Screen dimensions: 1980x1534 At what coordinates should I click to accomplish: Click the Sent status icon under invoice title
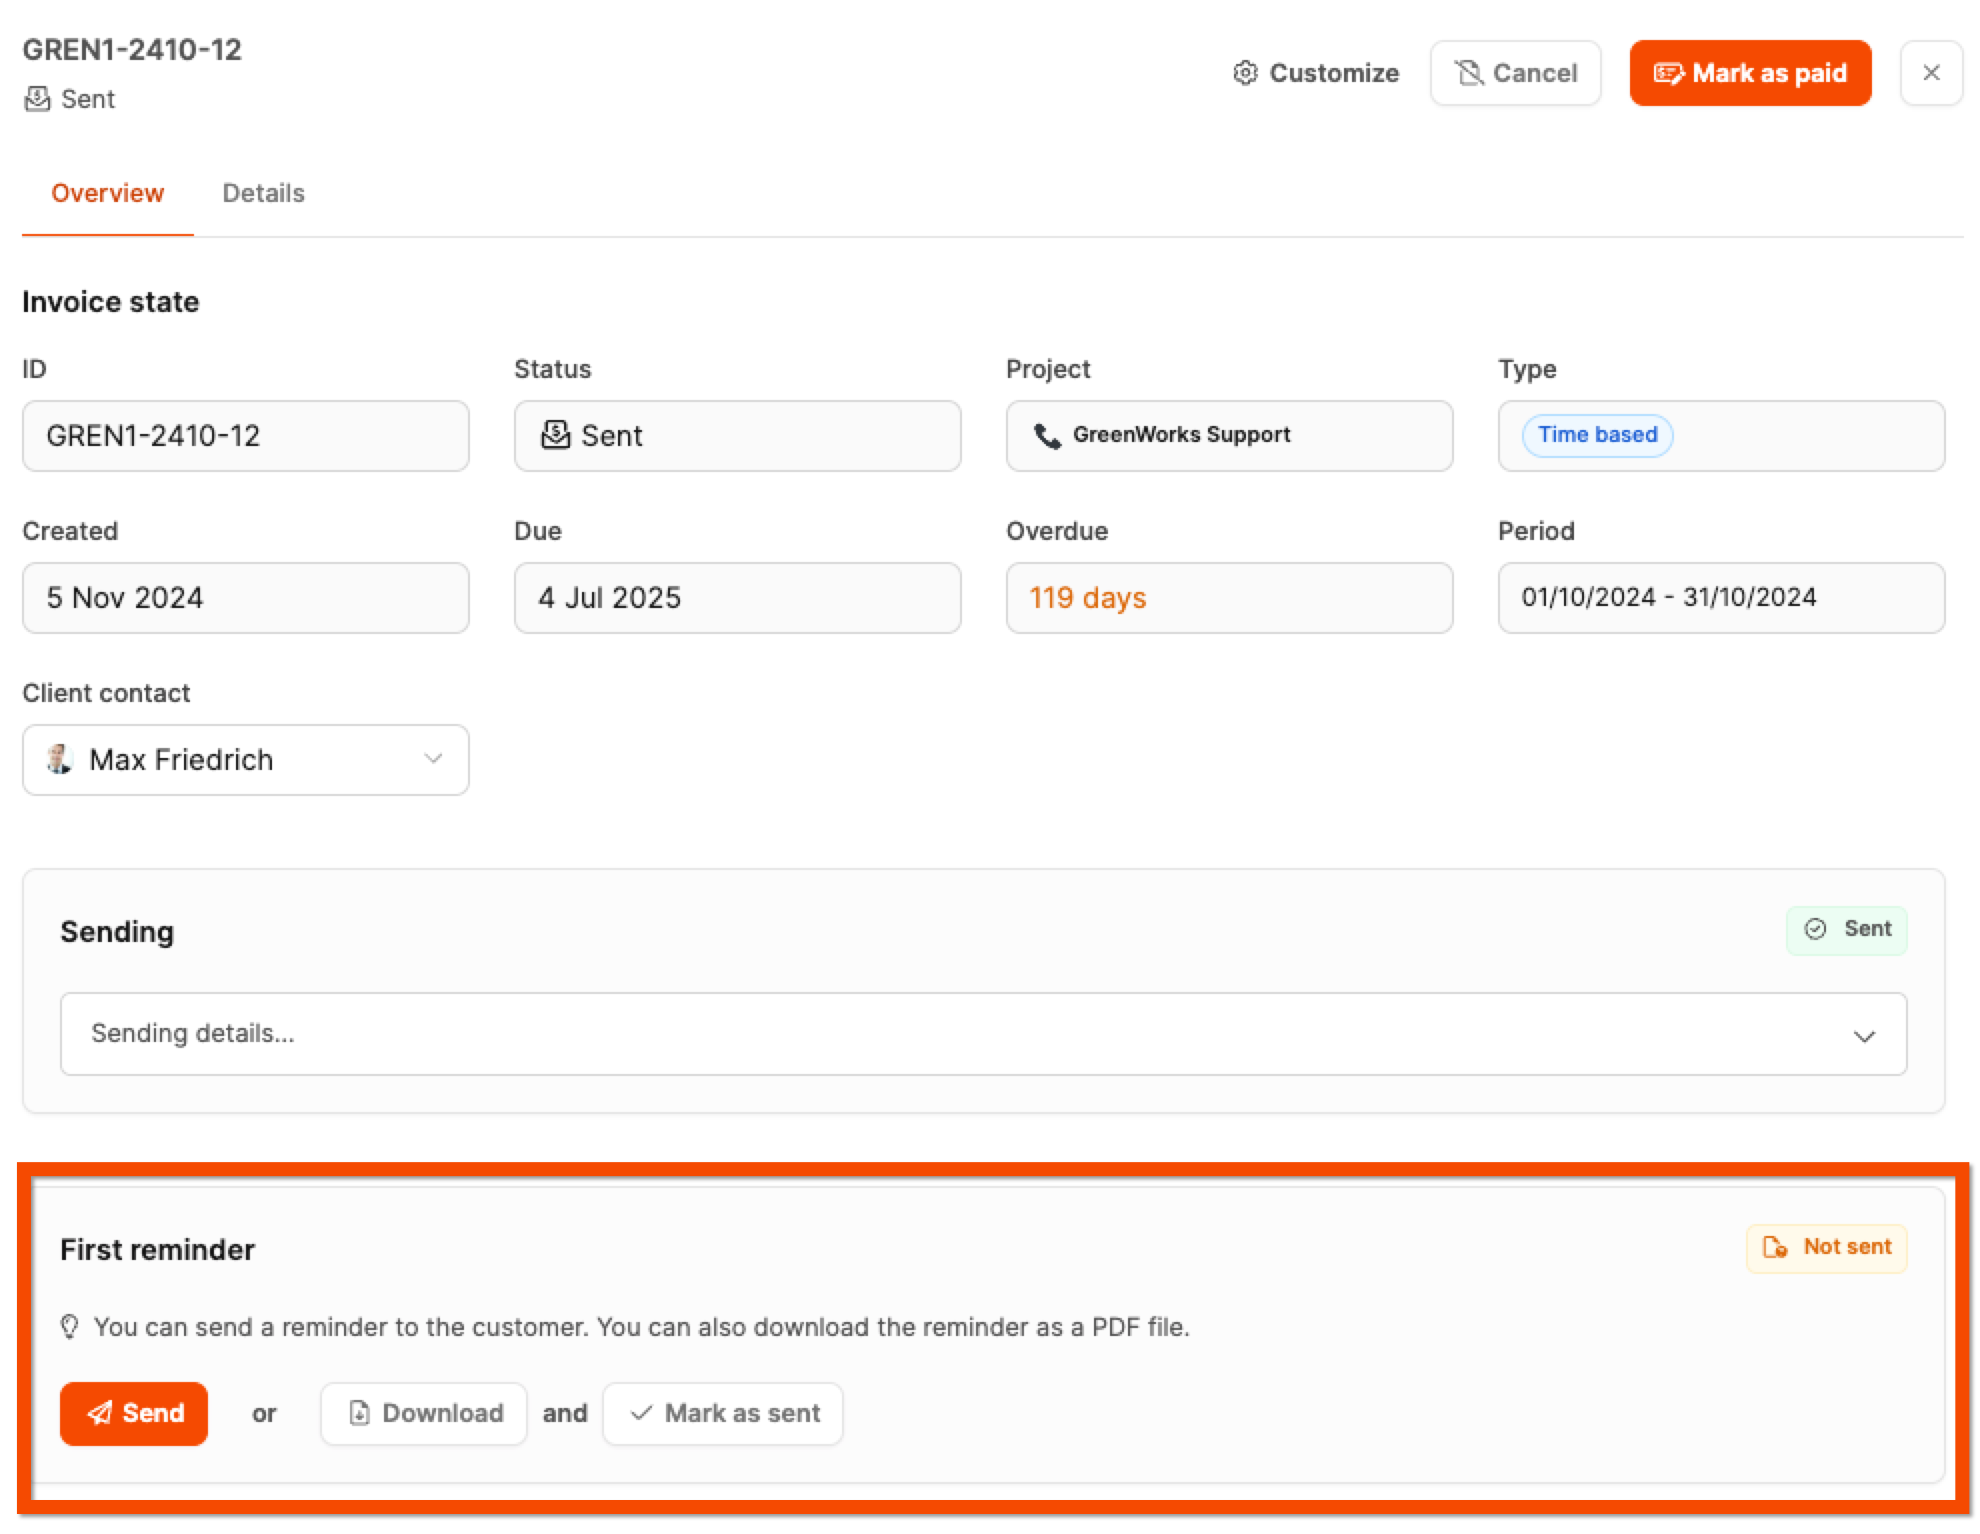click(37, 99)
